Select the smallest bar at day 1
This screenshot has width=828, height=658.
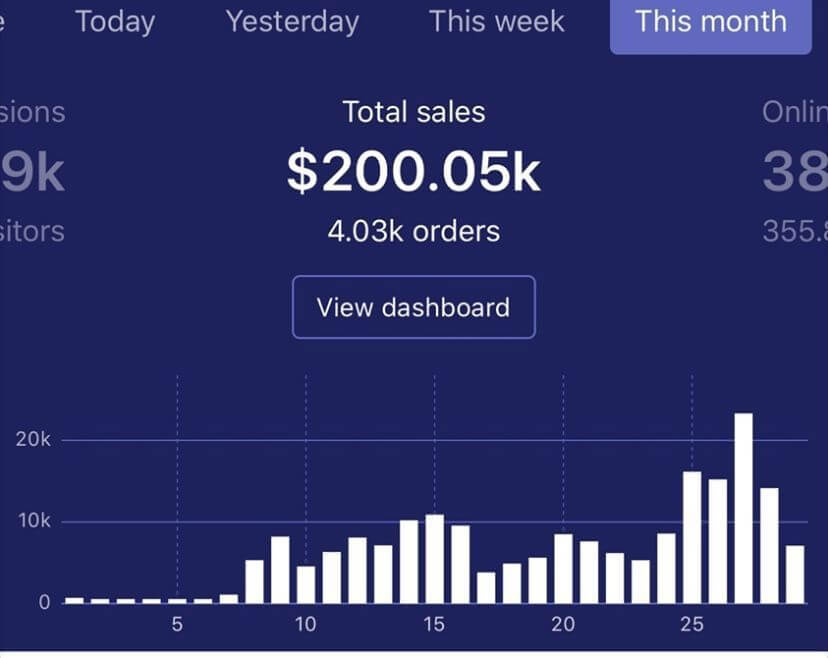72,598
